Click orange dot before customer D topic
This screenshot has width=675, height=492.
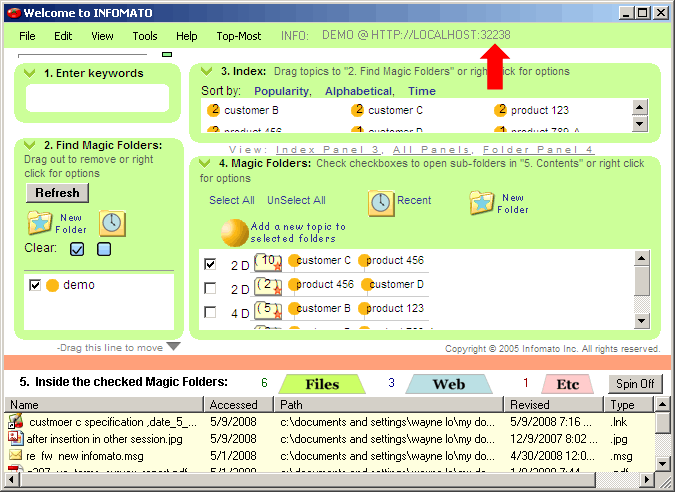(367, 285)
